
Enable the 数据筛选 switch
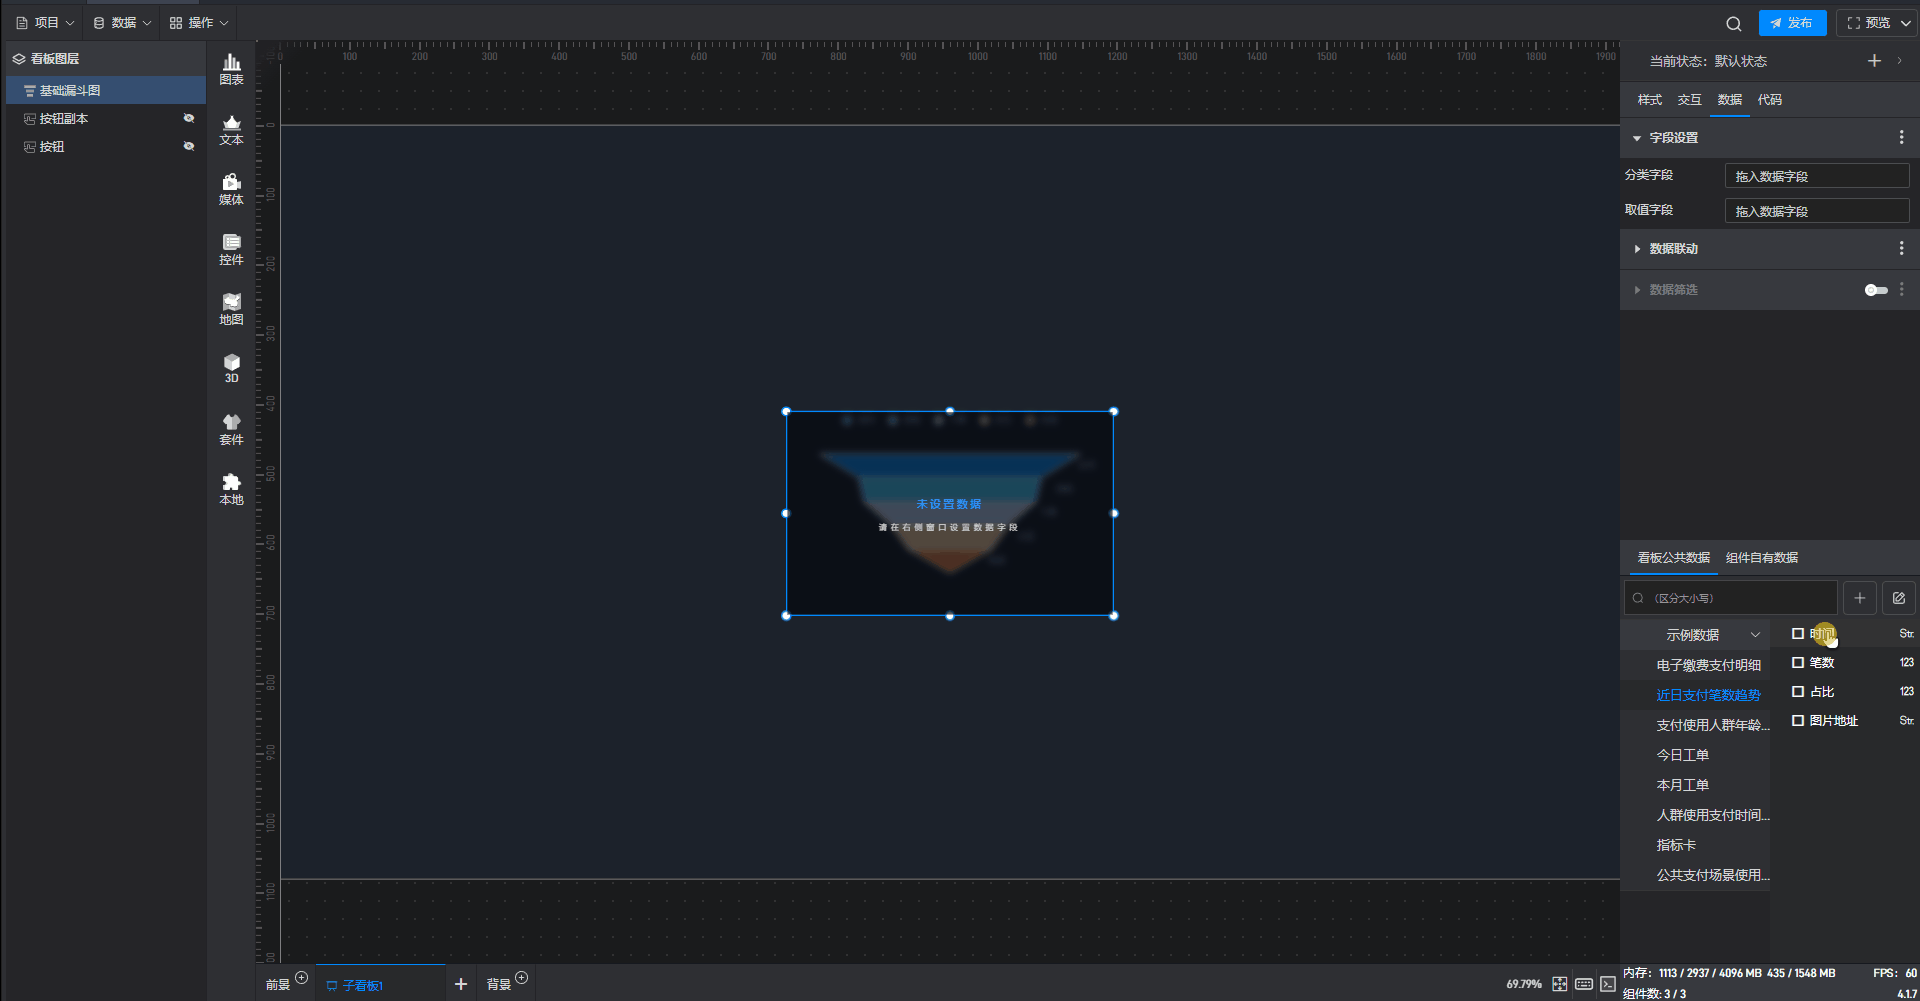[1876, 290]
